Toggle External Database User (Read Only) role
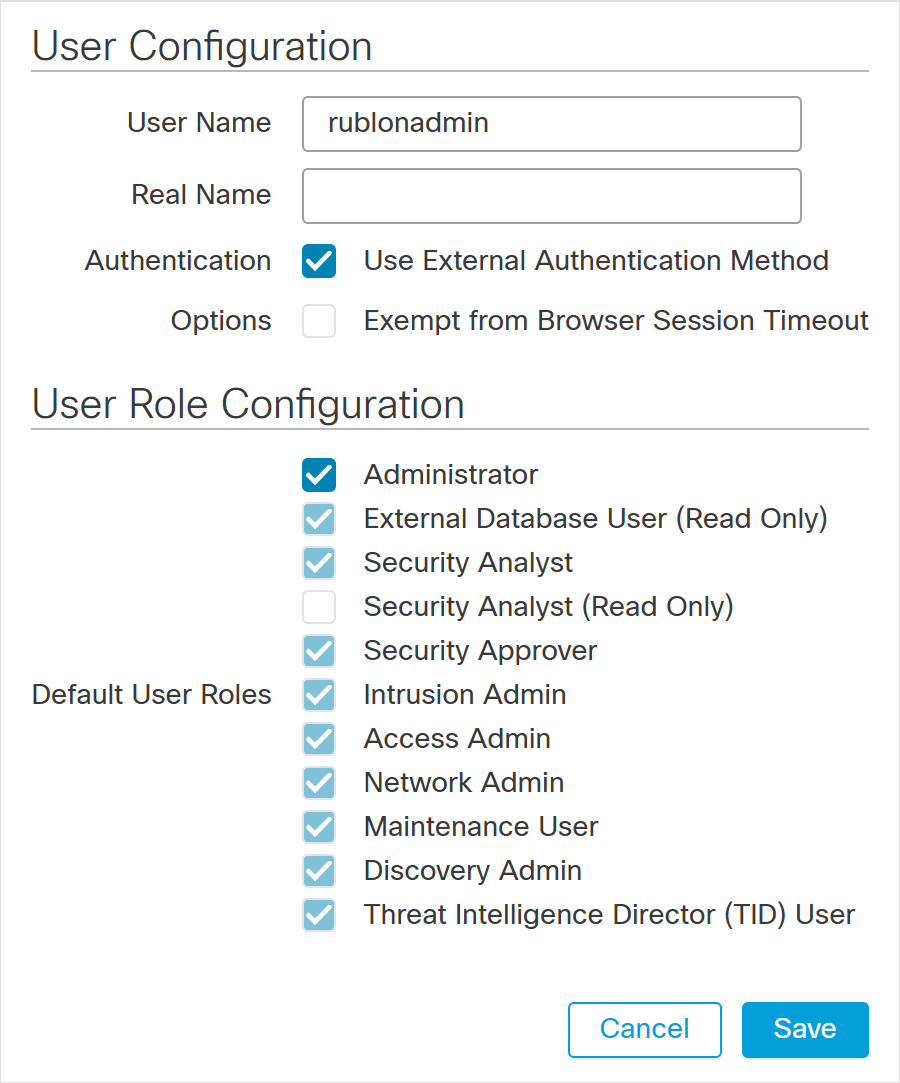The width and height of the screenshot is (900, 1083). [x=319, y=519]
